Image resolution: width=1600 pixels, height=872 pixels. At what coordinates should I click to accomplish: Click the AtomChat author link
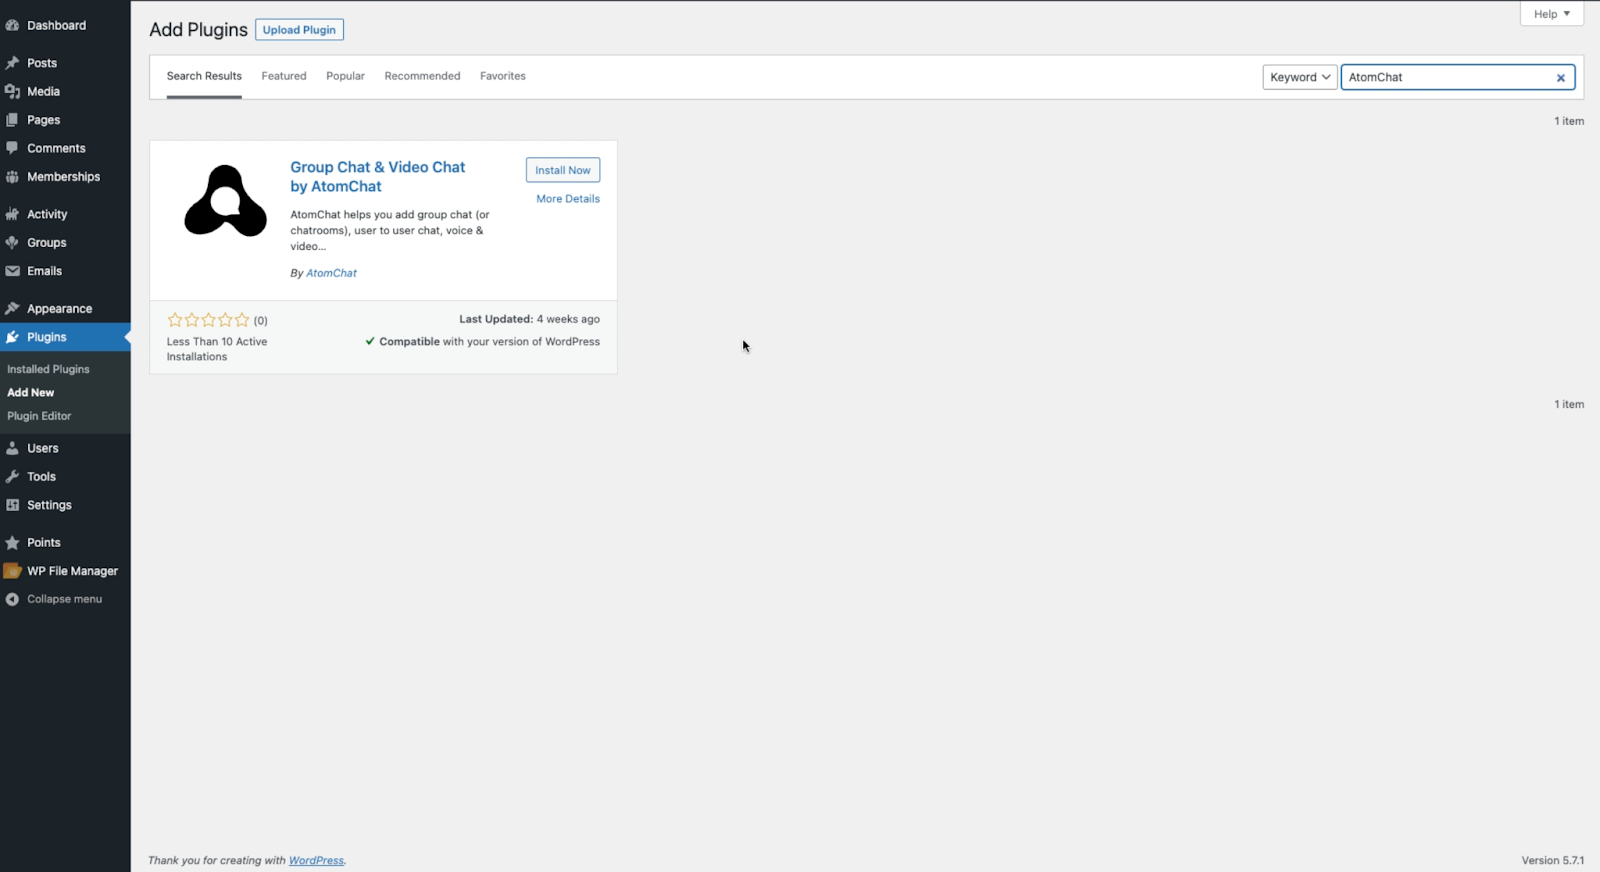pyautogui.click(x=331, y=273)
